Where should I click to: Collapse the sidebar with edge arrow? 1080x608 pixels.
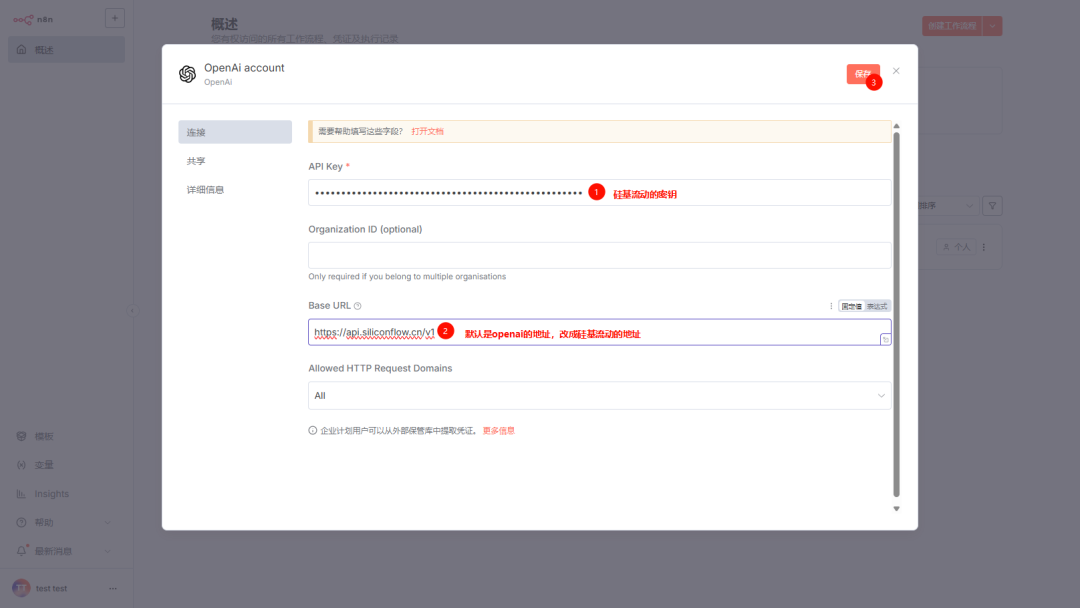pos(132,311)
